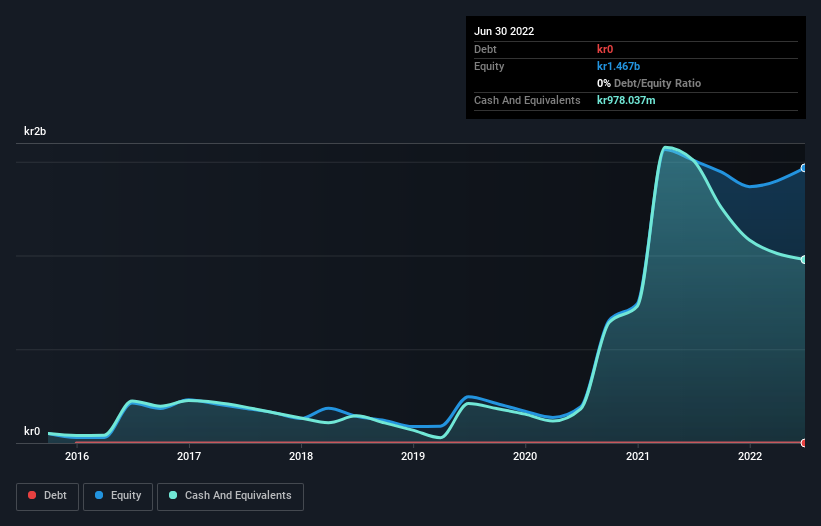
Task: Select the 2021 x-axis label
Action: tap(638, 456)
